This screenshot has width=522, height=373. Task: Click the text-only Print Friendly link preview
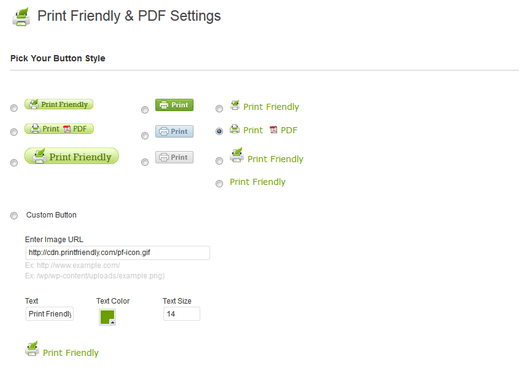point(258,182)
